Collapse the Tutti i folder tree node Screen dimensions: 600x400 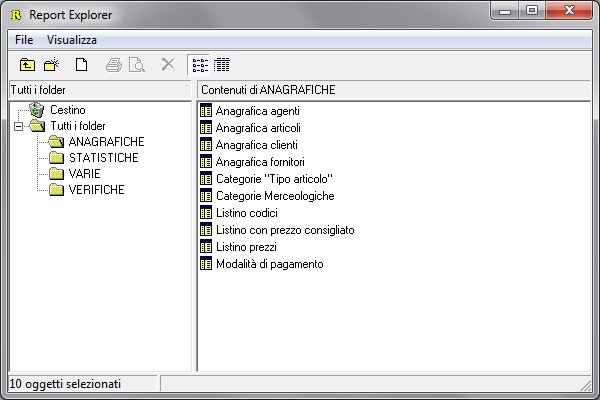coord(19,126)
